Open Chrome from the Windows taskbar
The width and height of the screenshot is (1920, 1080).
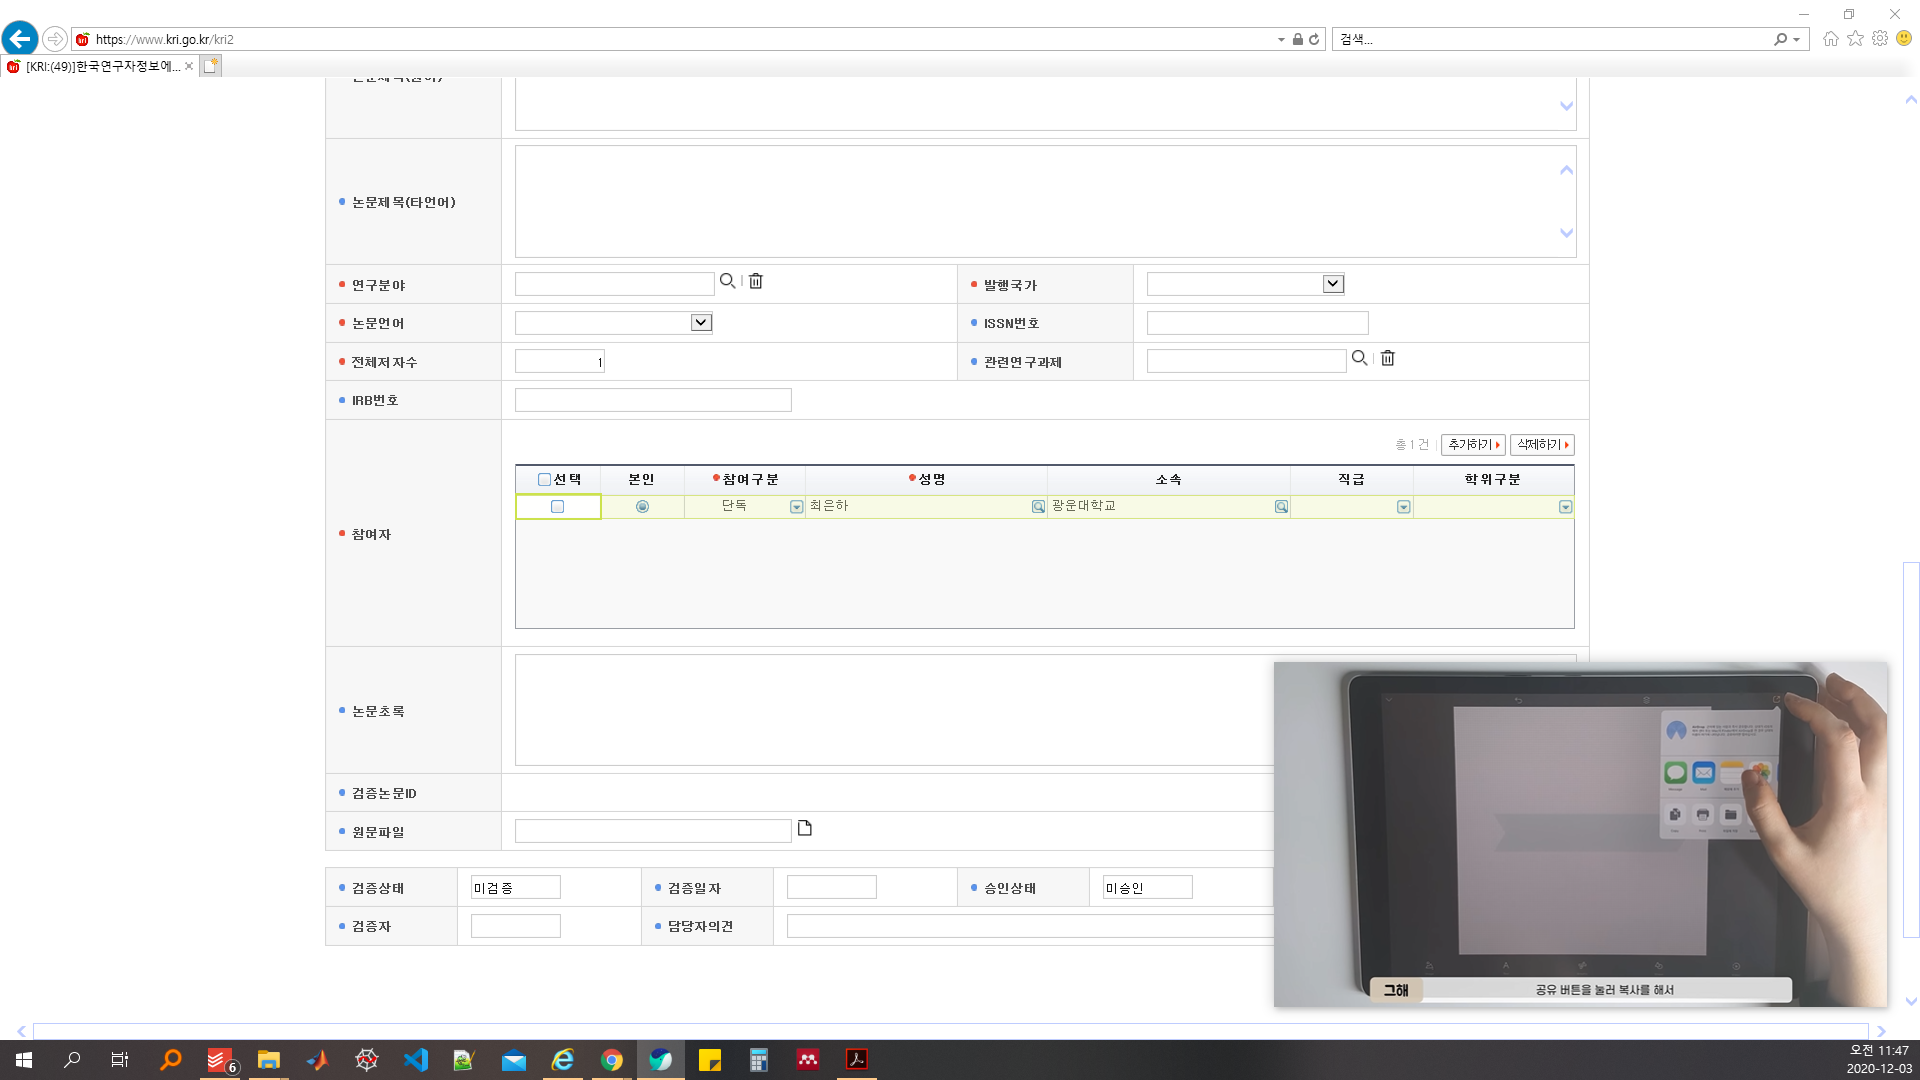tap(612, 1060)
